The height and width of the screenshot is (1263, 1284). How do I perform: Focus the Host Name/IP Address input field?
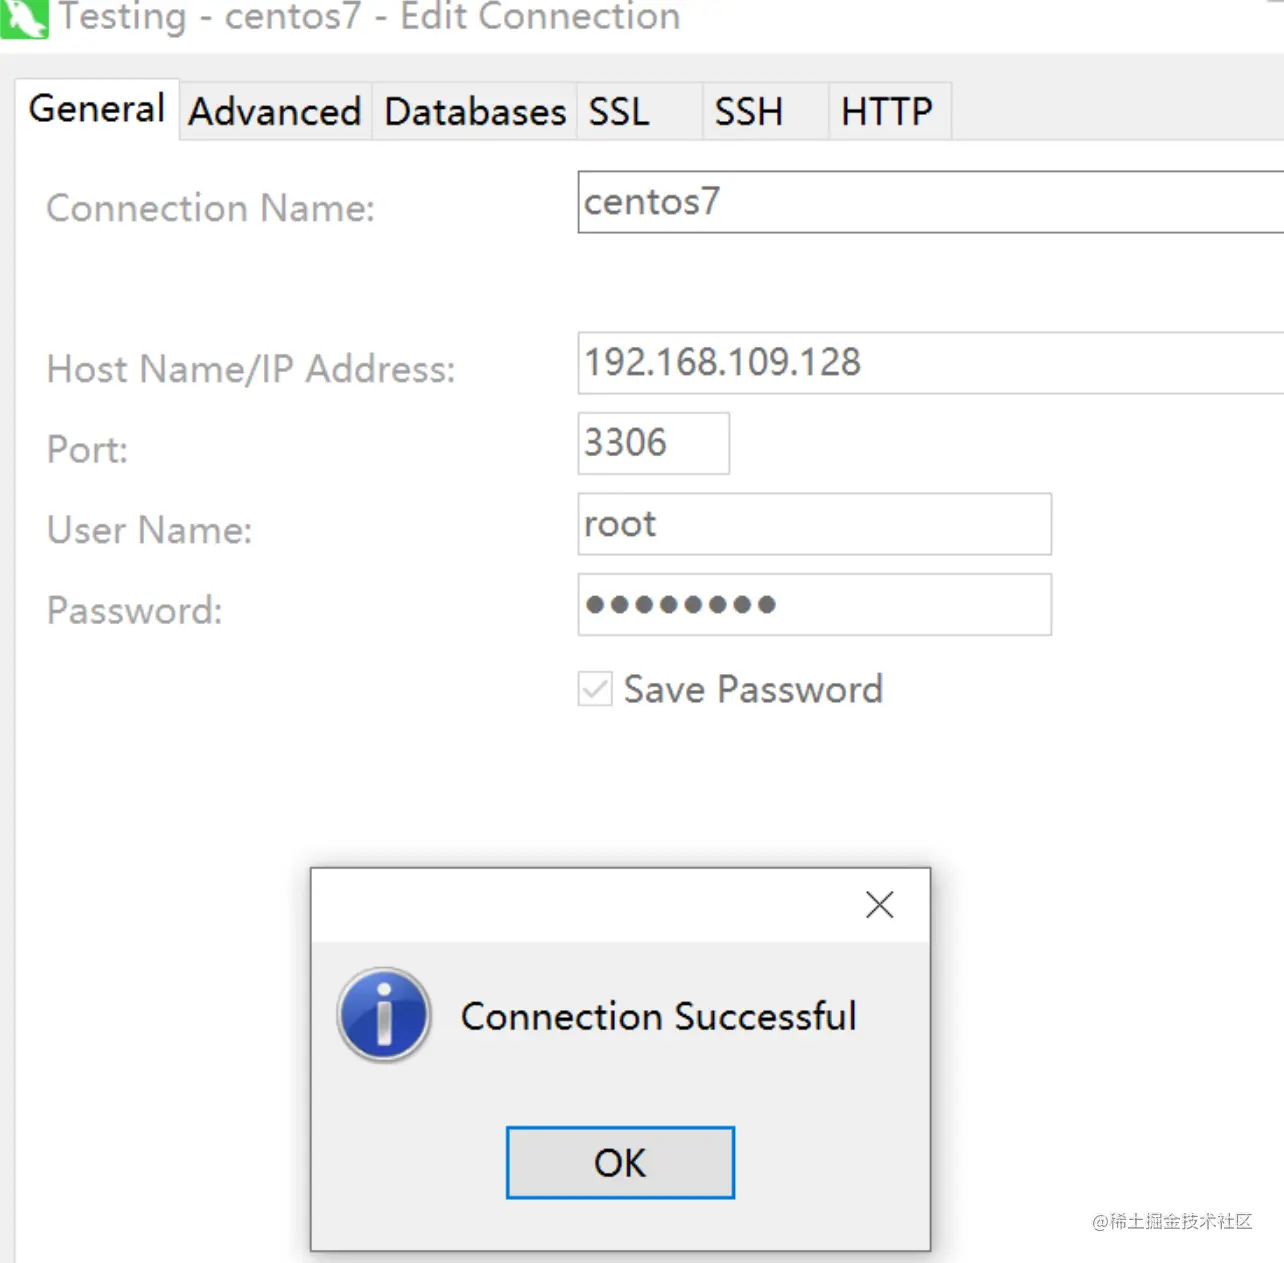[x=930, y=363]
